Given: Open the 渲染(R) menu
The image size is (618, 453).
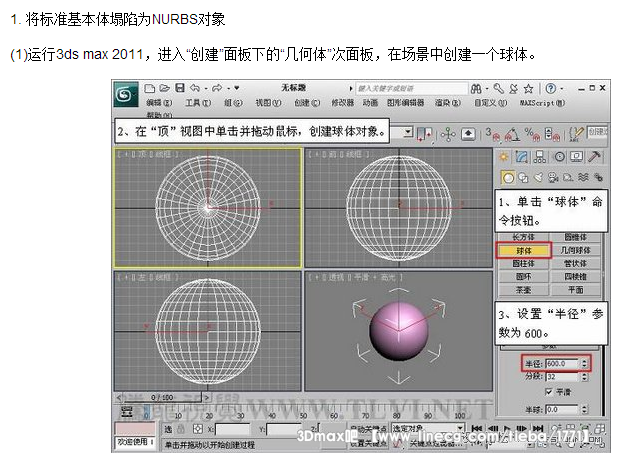Looking at the screenshot, I should coord(448,103).
